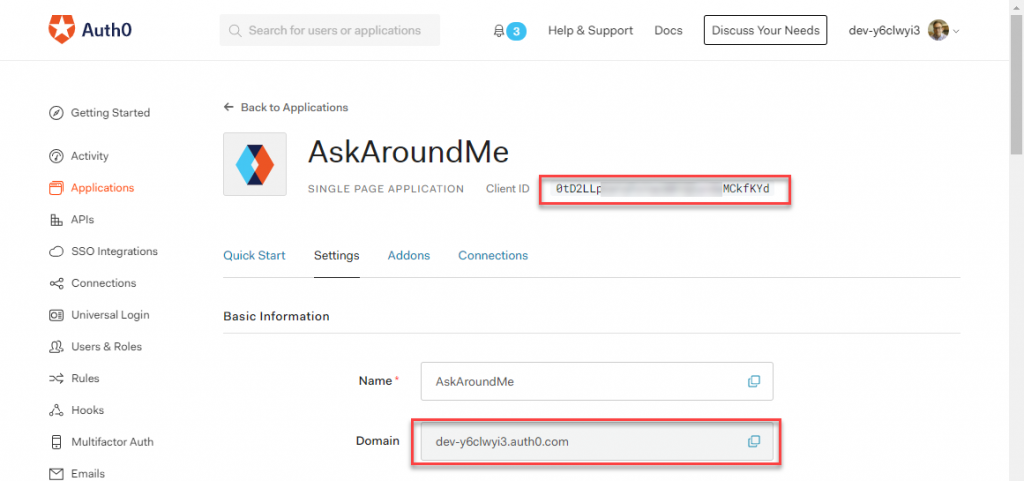This screenshot has width=1024, height=481.
Task: Open the Help & Support link
Action: point(590,31)
